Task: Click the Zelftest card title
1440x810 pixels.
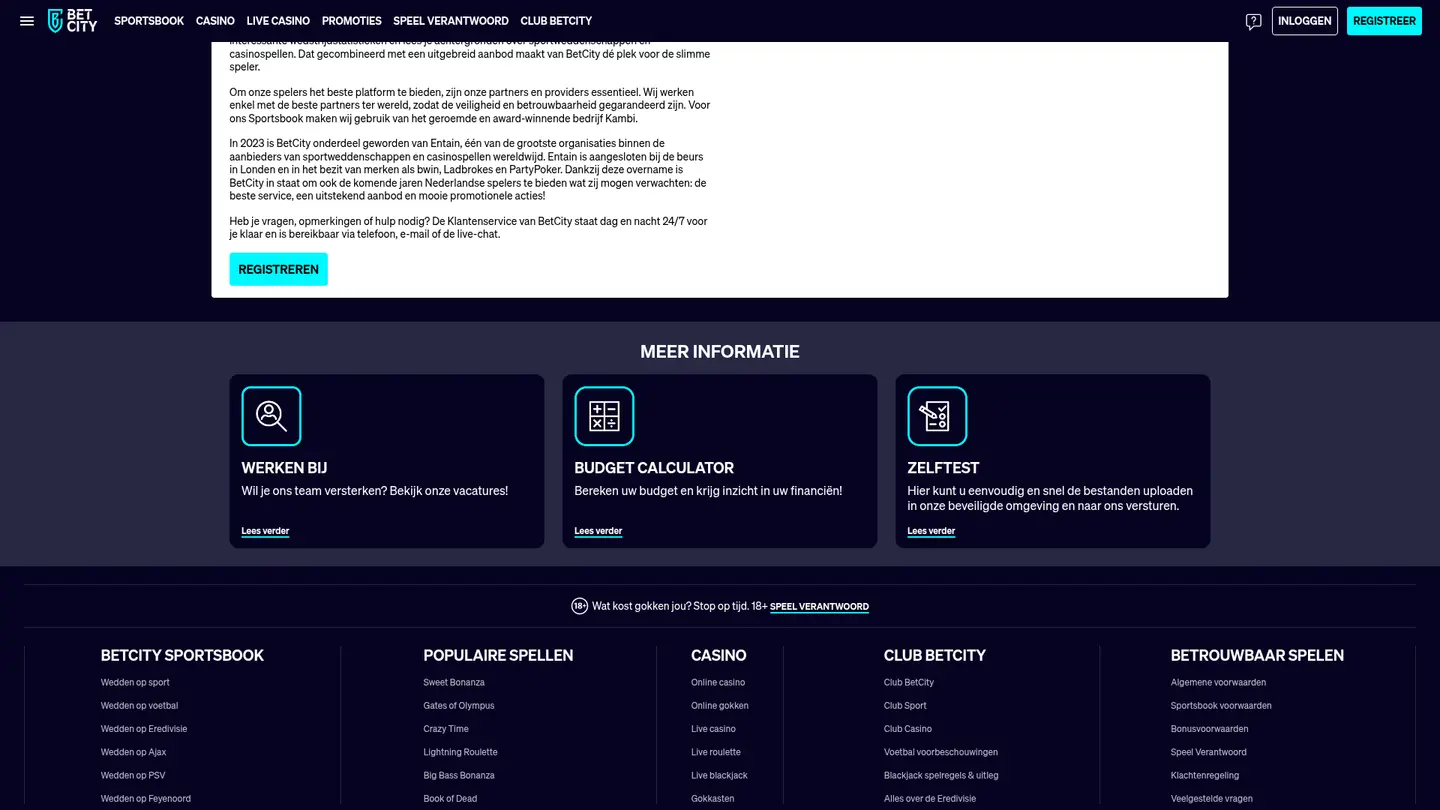Action: 943,468
